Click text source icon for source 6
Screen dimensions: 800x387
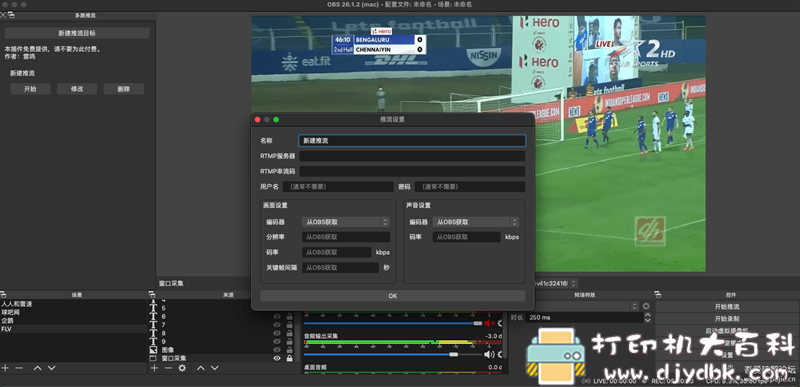pyautogui.click(x=153, y=317)
